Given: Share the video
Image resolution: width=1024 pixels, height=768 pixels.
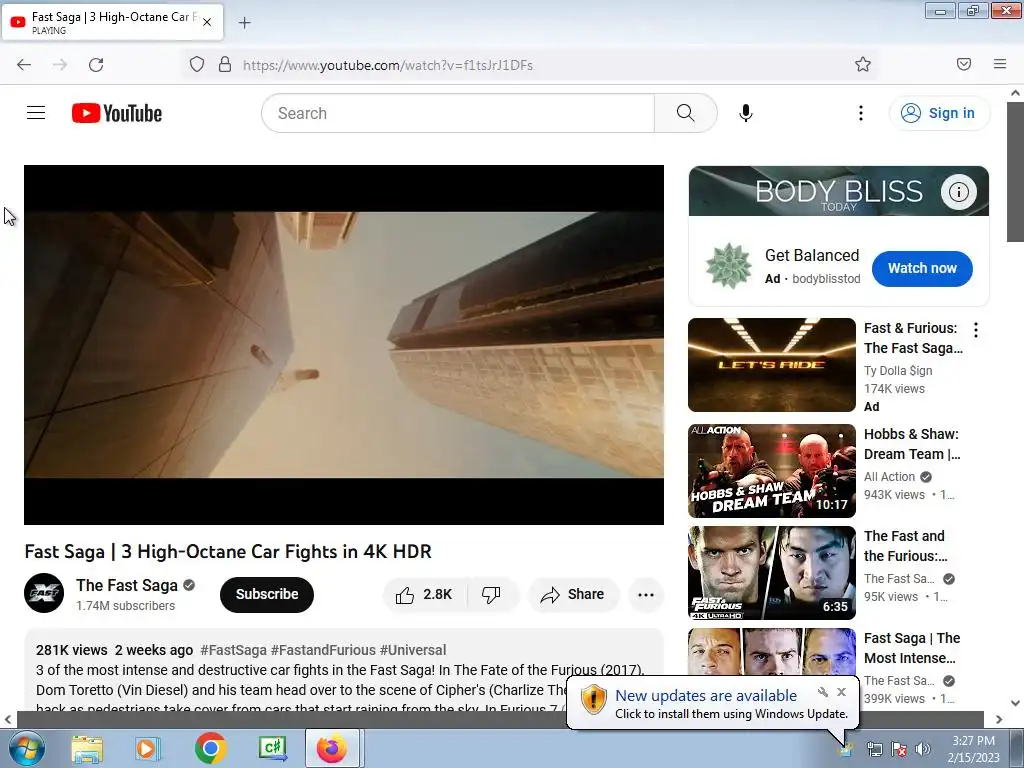Looking at the screenshot, I should pyautogui.click(x=573, y=594).
